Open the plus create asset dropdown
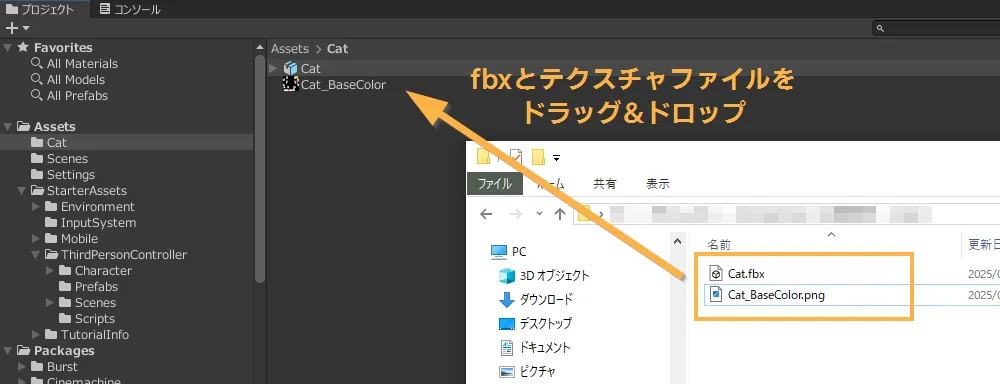The image size is (1000, 384). (x=17, y=28)
